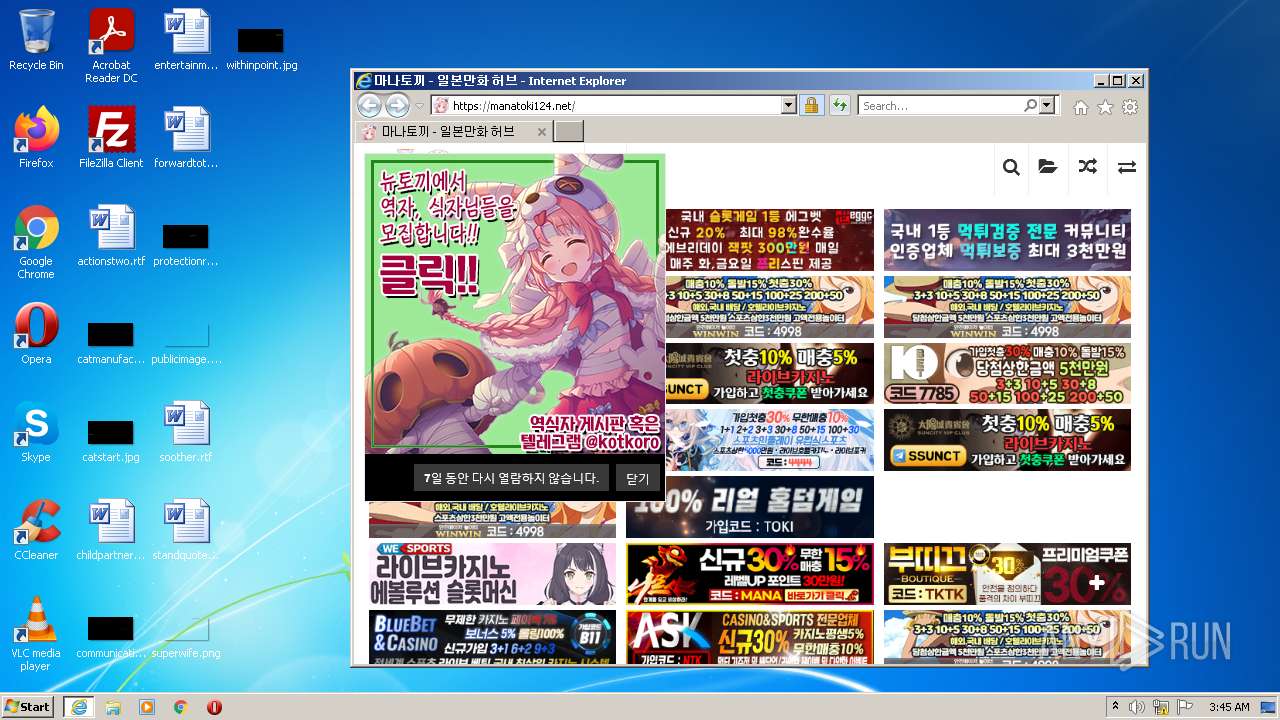Screen dimensions: 1280x720
Task: Go back with Internet Explorer back arrow
Action: click(369, 105)
